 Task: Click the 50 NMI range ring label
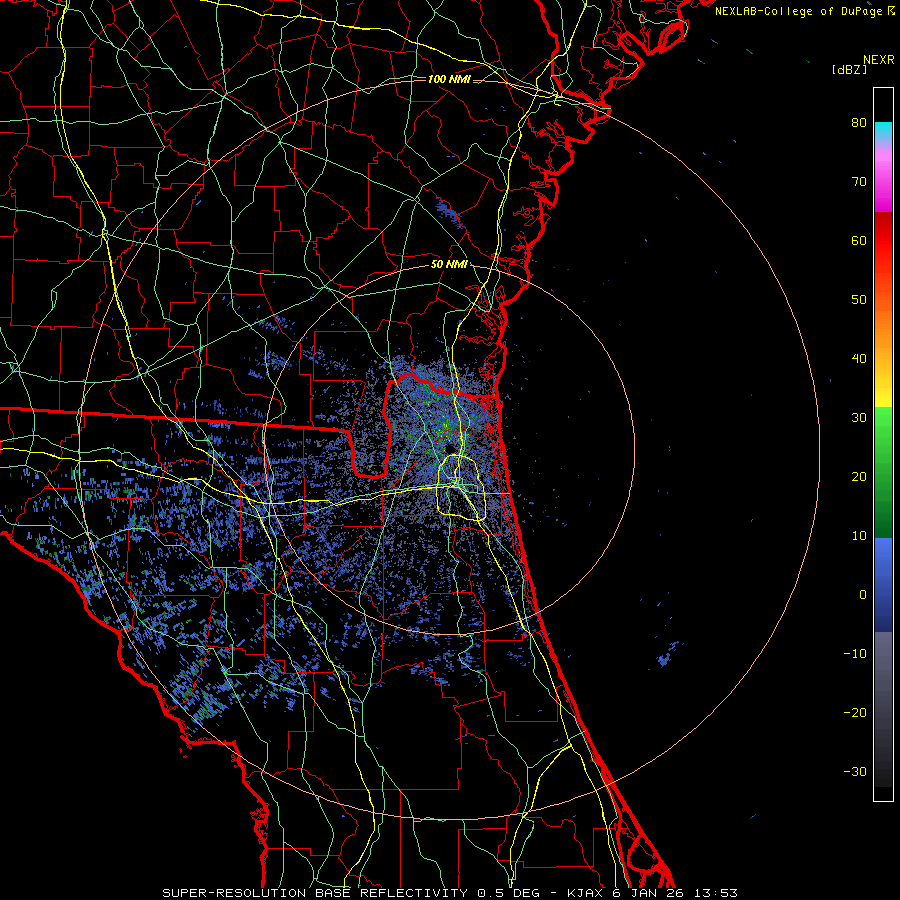[x=449, y=264]
